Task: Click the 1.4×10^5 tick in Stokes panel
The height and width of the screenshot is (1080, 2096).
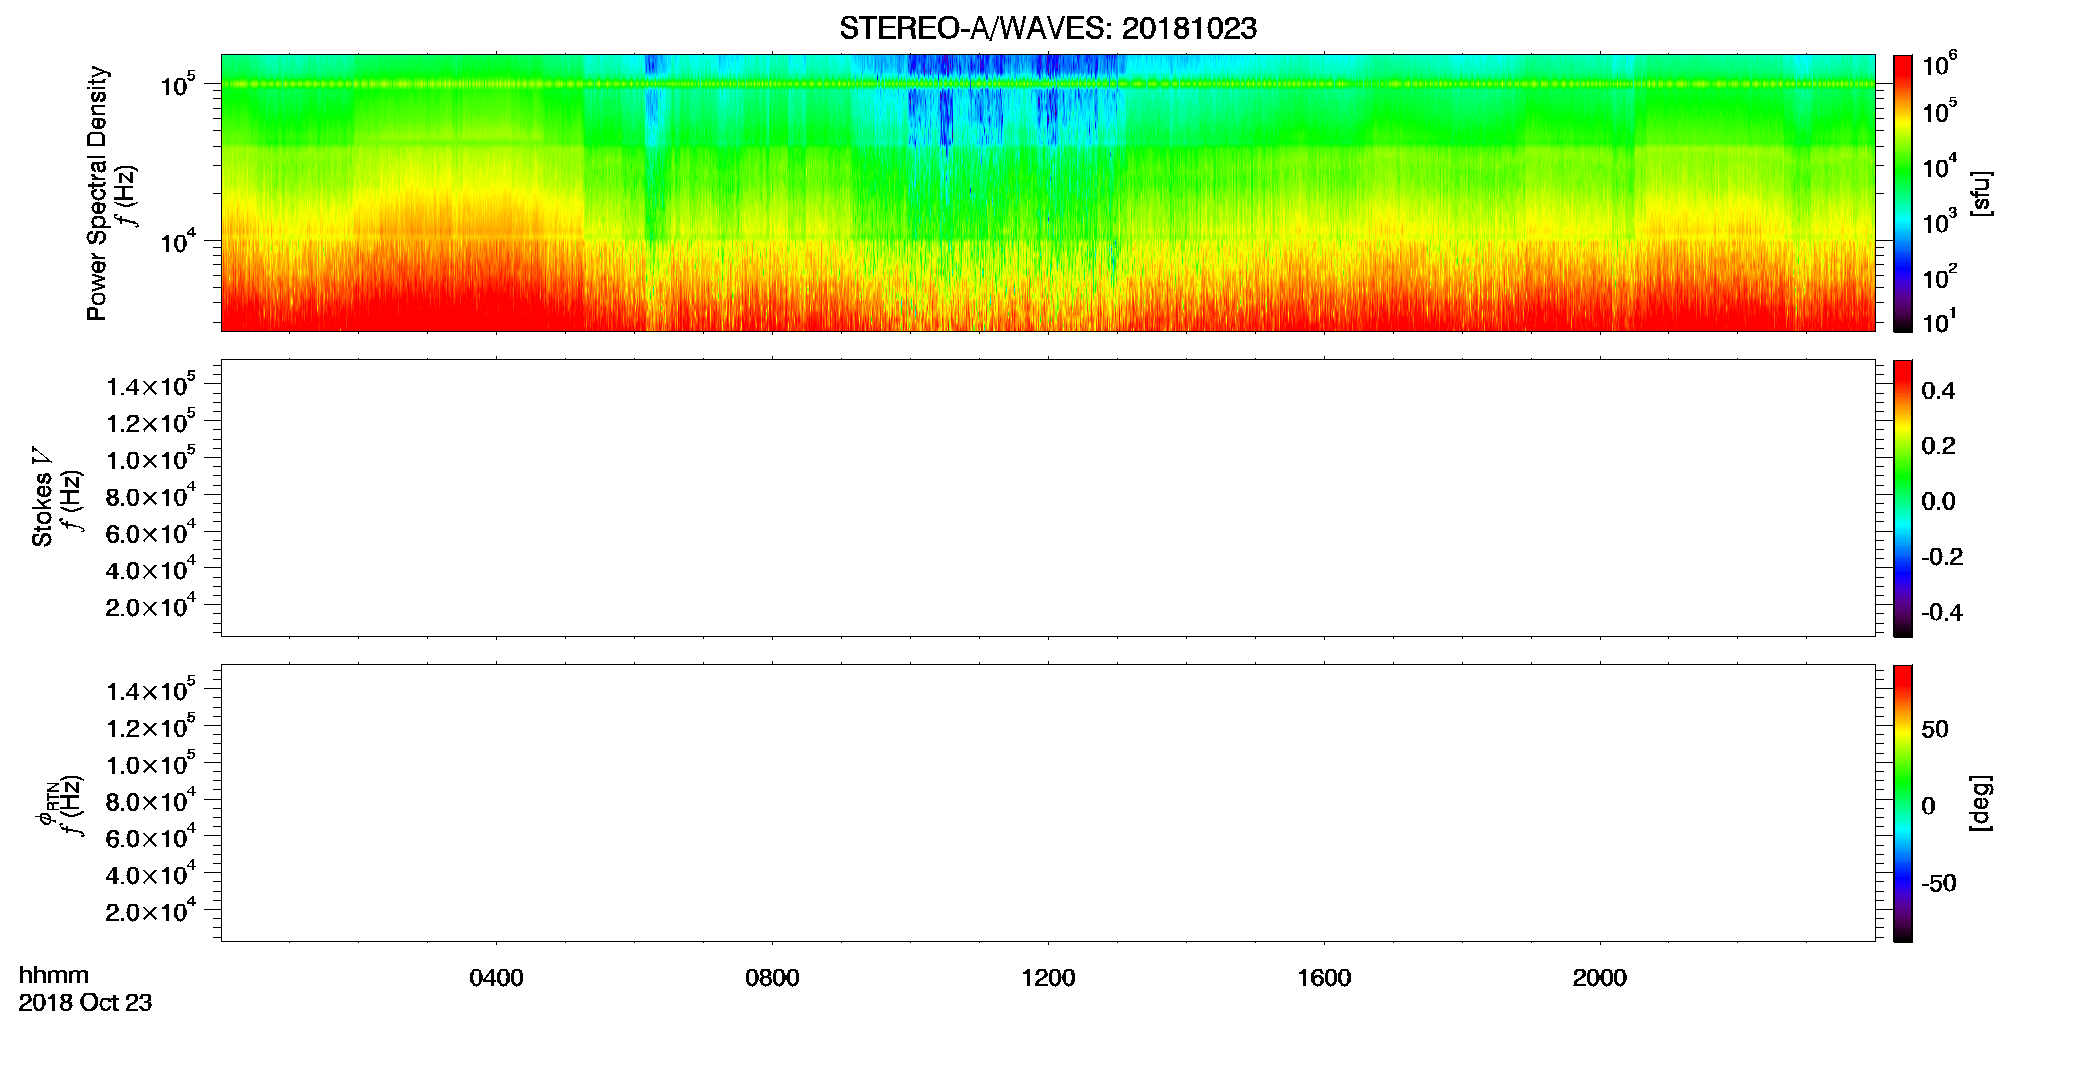Action: pyautogui.click(x=150, y=386)
